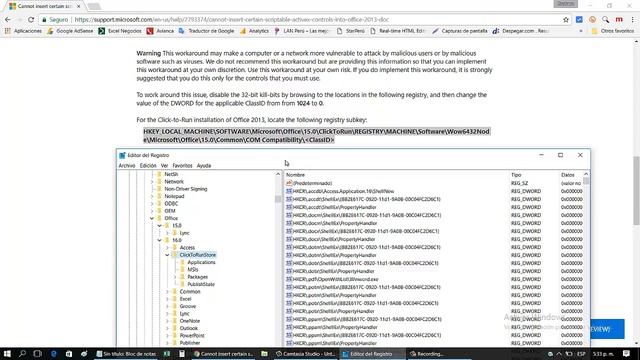
Task: Open Microsoft Store from the taskbar
Action: click(x=69, y=354)
